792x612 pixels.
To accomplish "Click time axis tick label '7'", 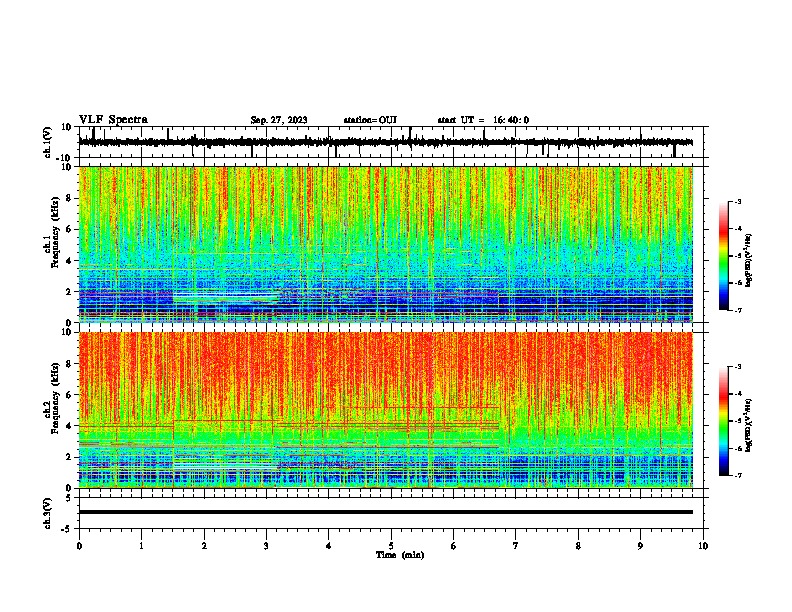I will [x=516, y=546].
